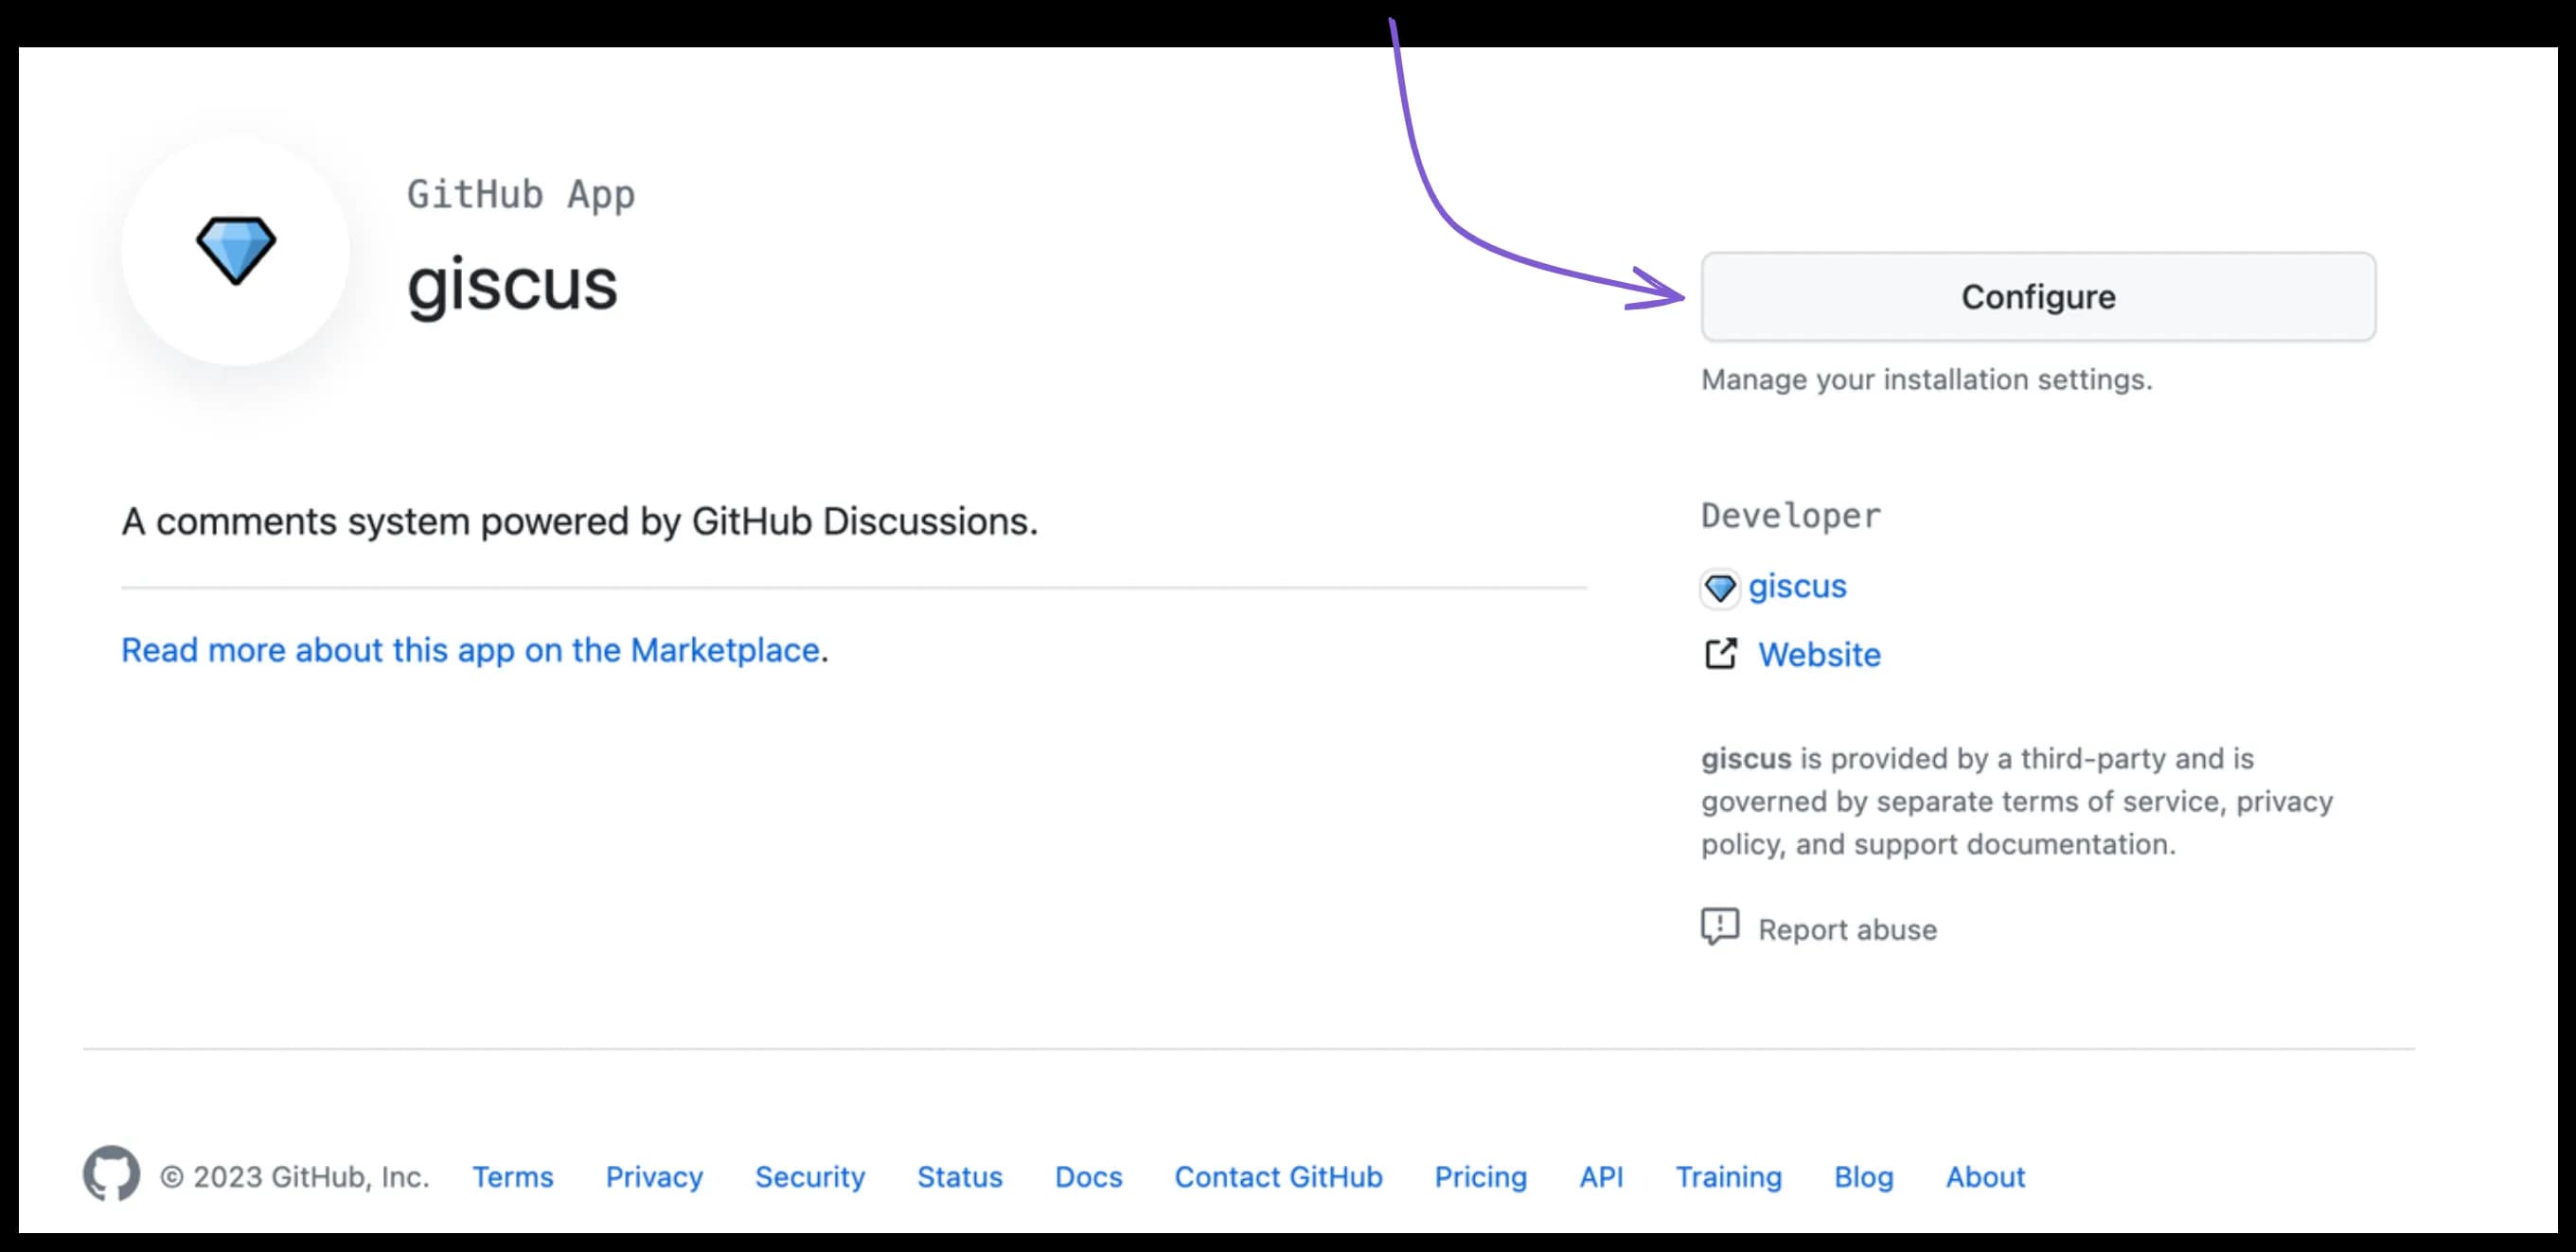This screenshot has height=1252, width=2576.
Task: Open the Terms footer link
Action: (513, 1177)
